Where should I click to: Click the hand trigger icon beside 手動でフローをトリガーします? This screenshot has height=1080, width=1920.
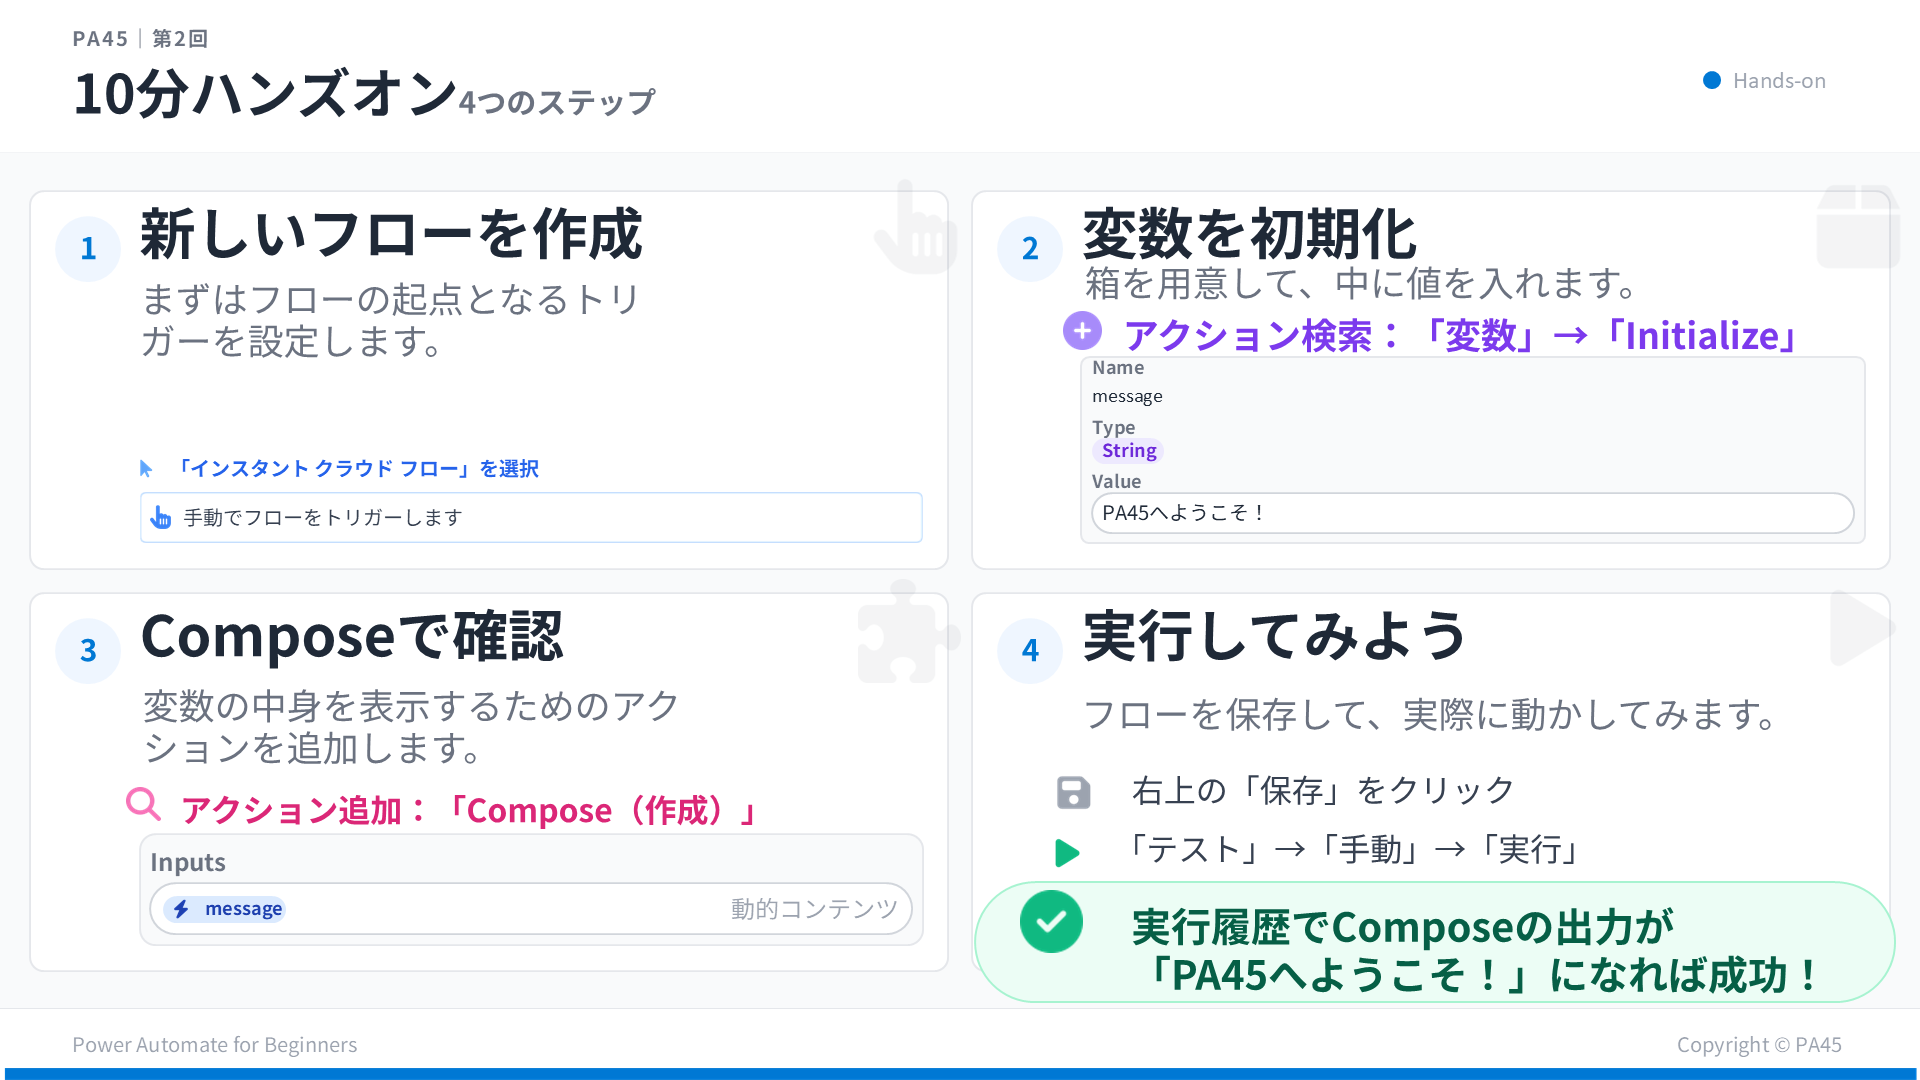161,518
